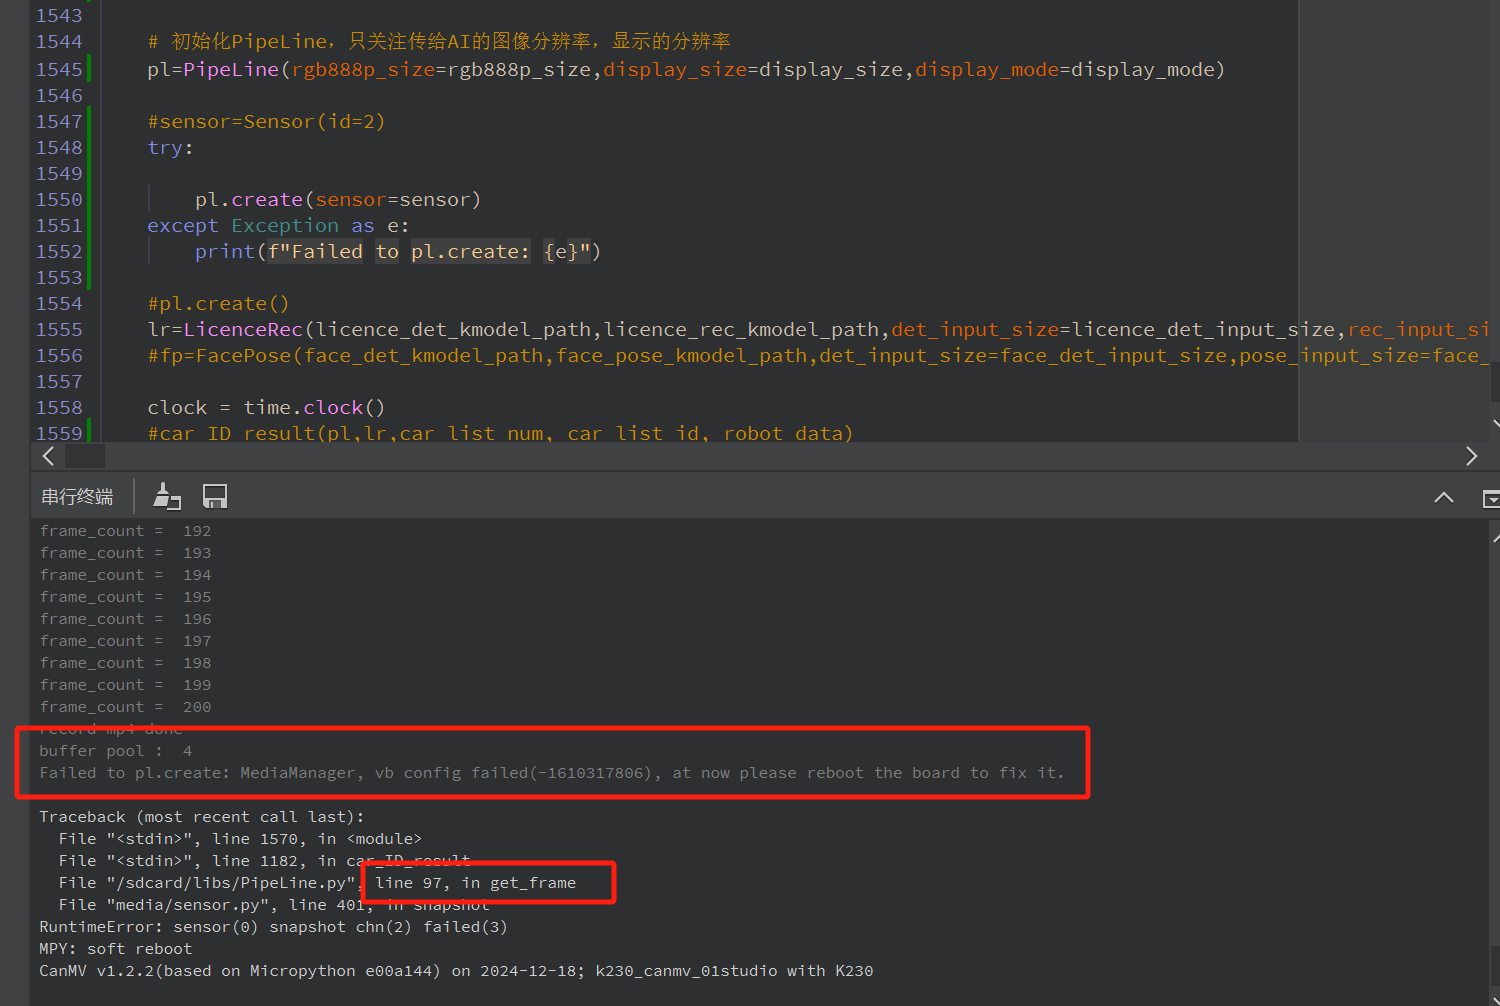The width and height of the screenshot is (1500, 1006).
Task: Click the RuntimeError snapshot failed line
Action: 273,927
